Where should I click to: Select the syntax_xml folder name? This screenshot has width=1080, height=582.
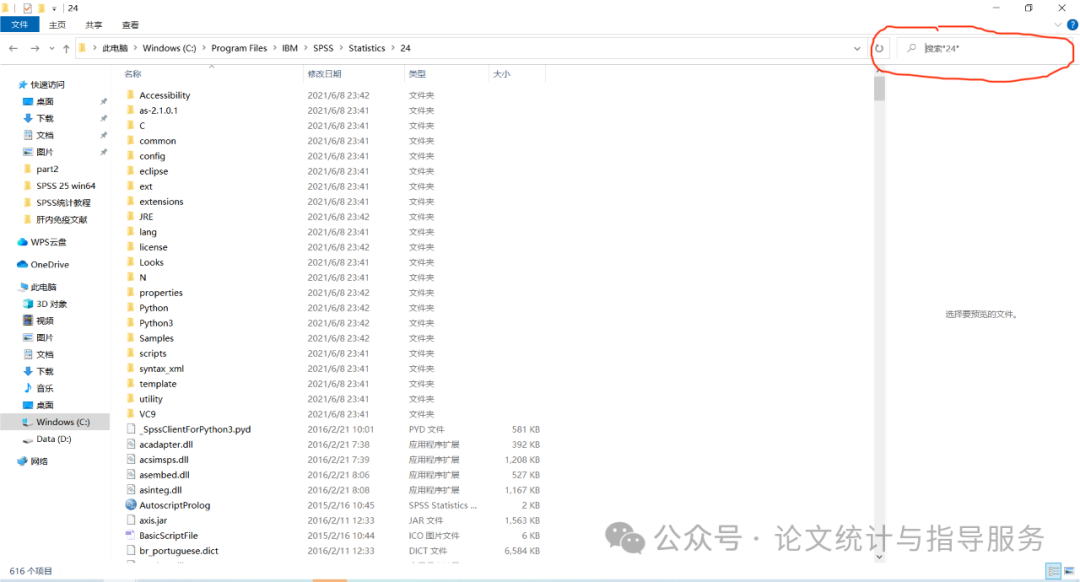coord(161,368)
